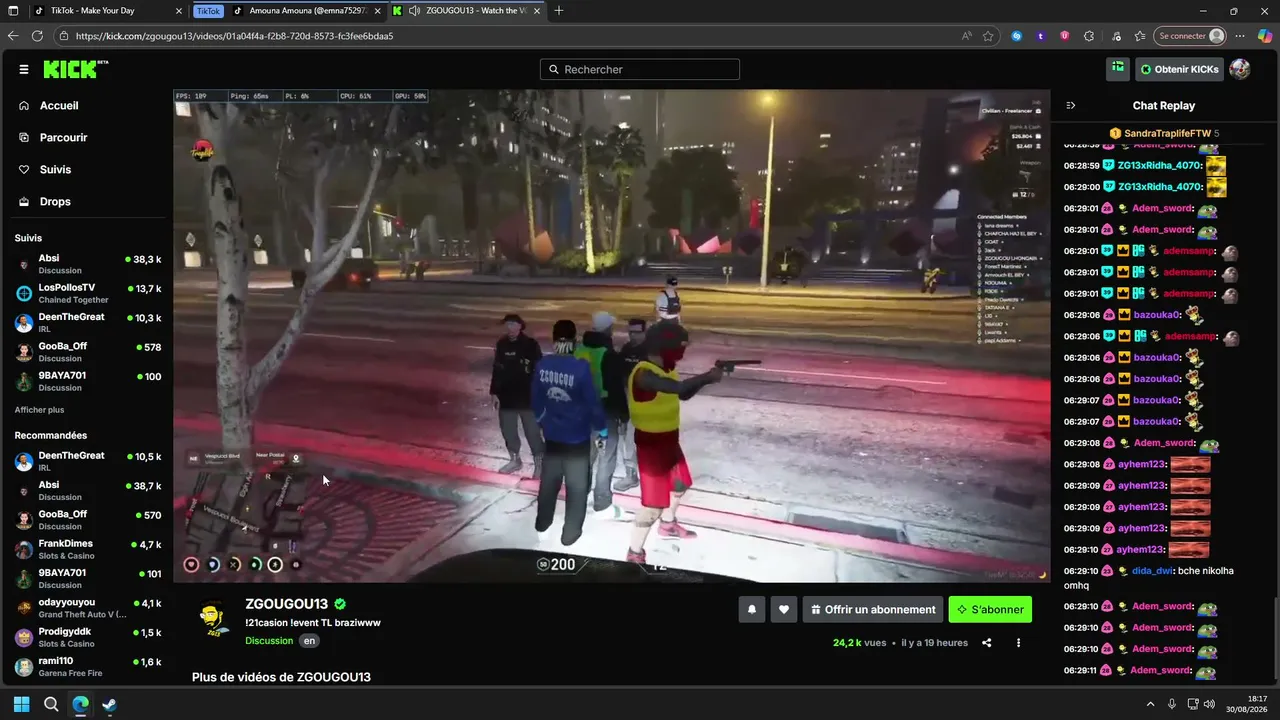The image size is (1280, 720).
Task: Click username dida_dwi in chat replay
Action: click(1153, 571)
